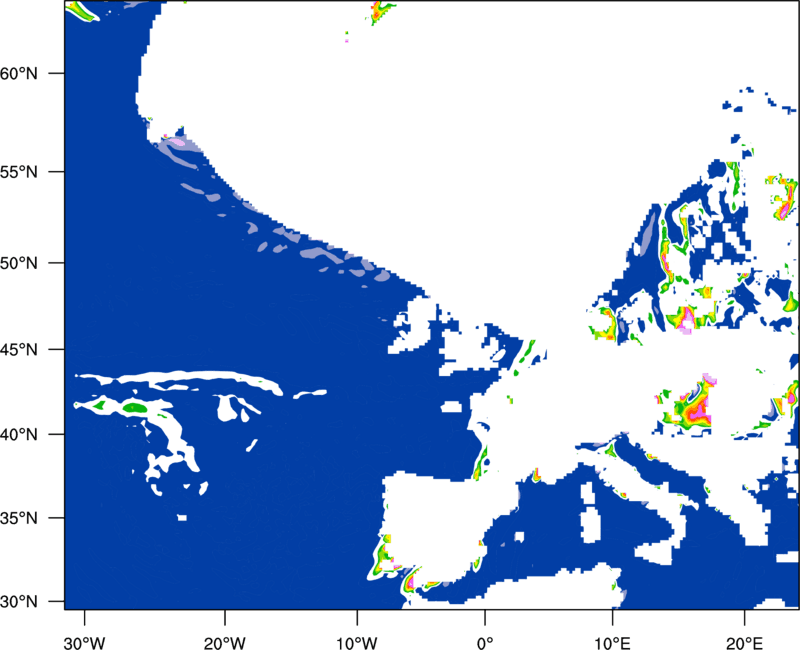
Task: Click the 0° longitude label
Action: pyautogui.click(x=485, y=643)
